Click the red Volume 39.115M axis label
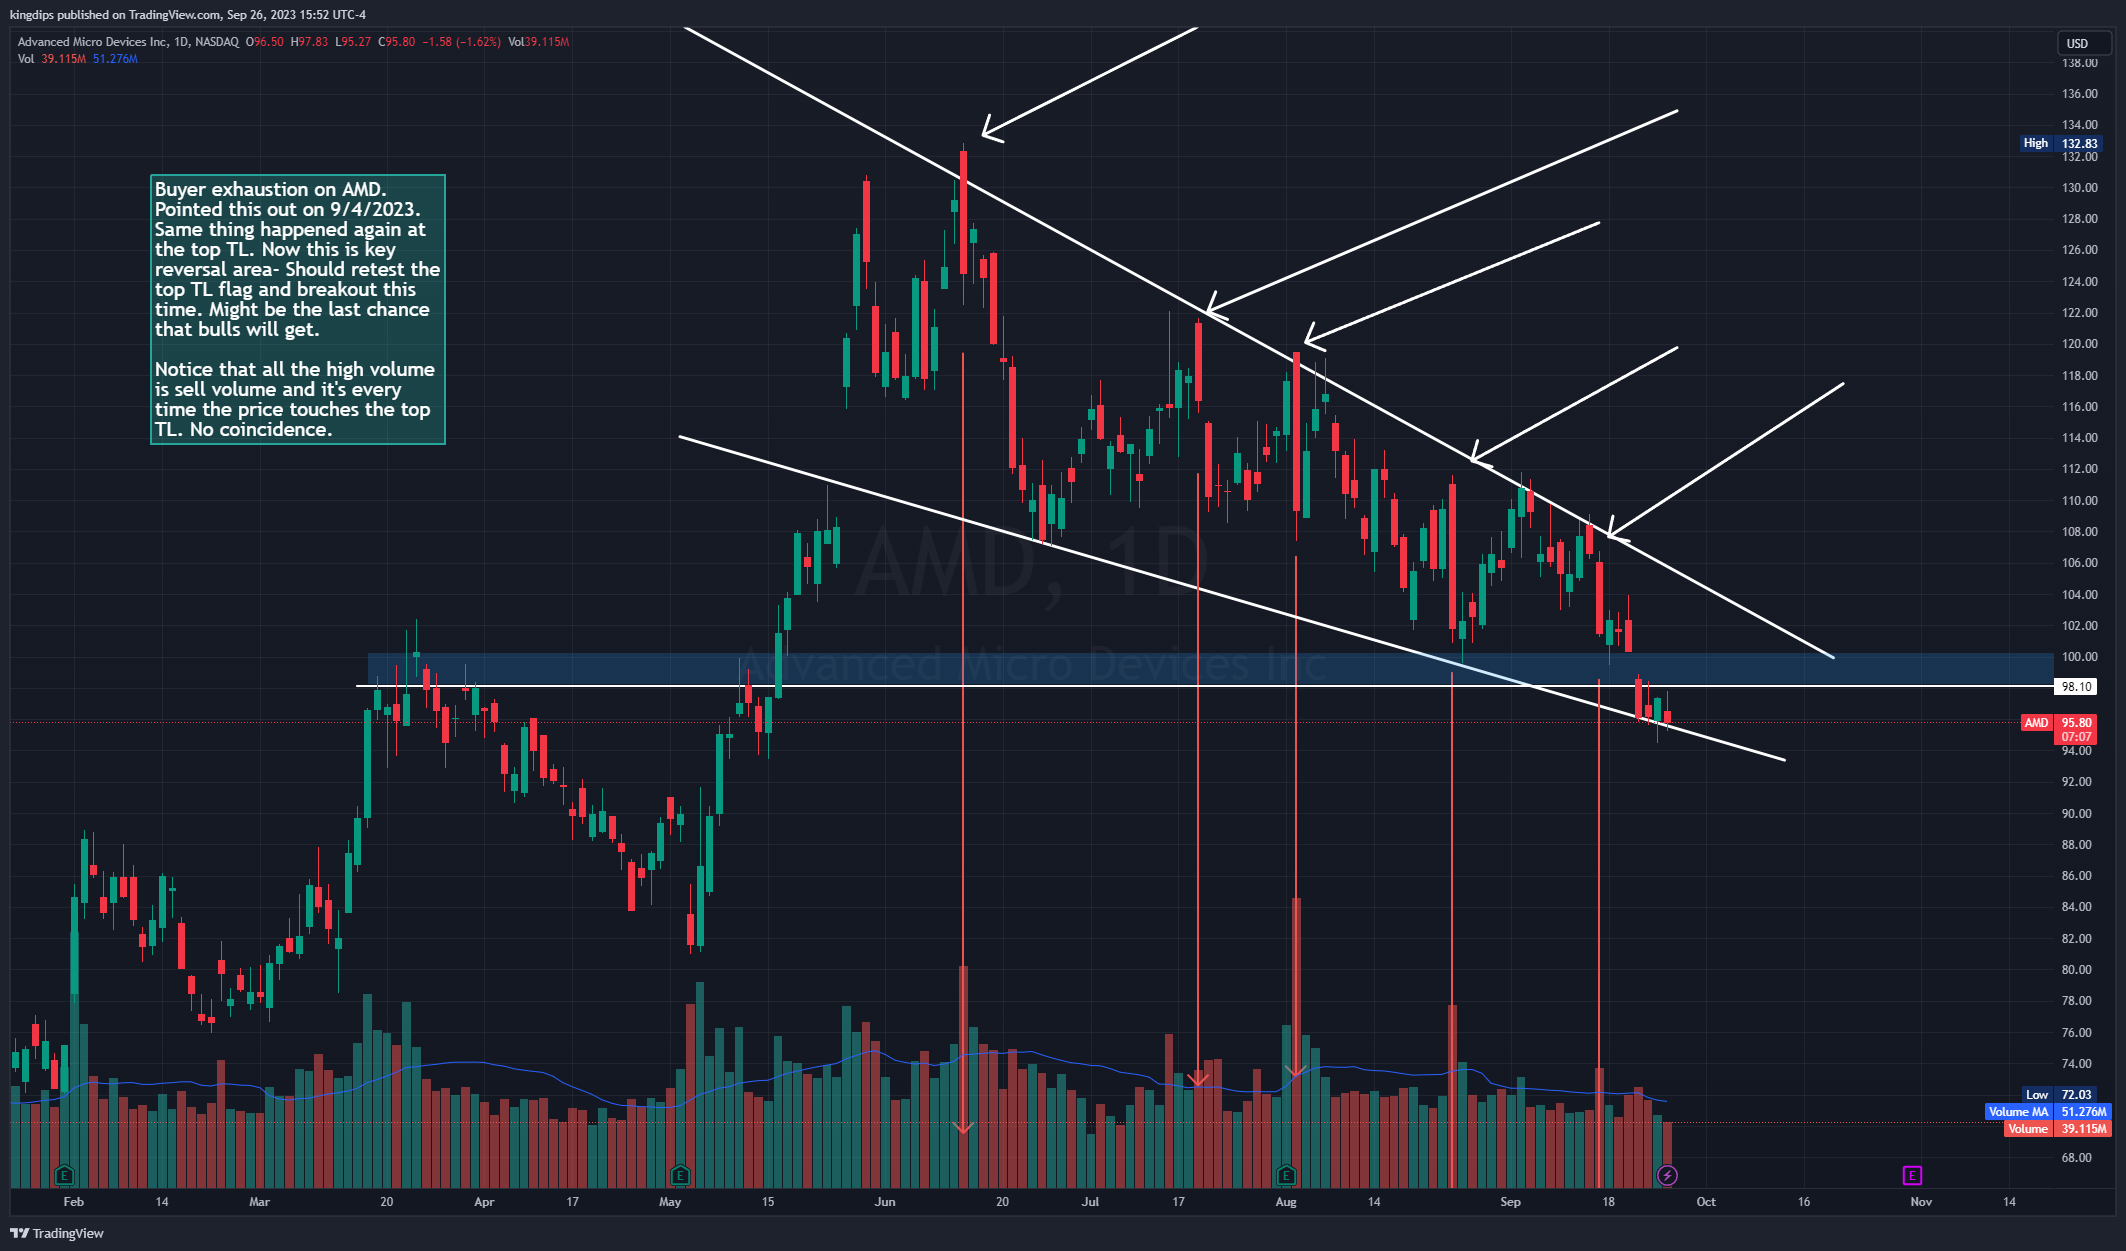This screenshot has height=1251, width=2126. [x=2057, y=1128]
